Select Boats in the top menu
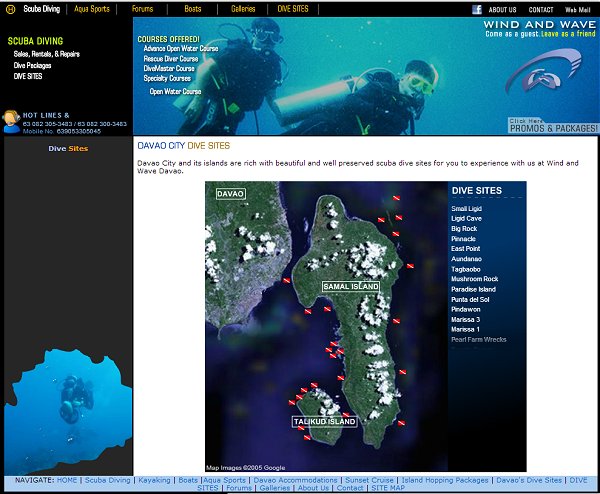 click(193, 9)
